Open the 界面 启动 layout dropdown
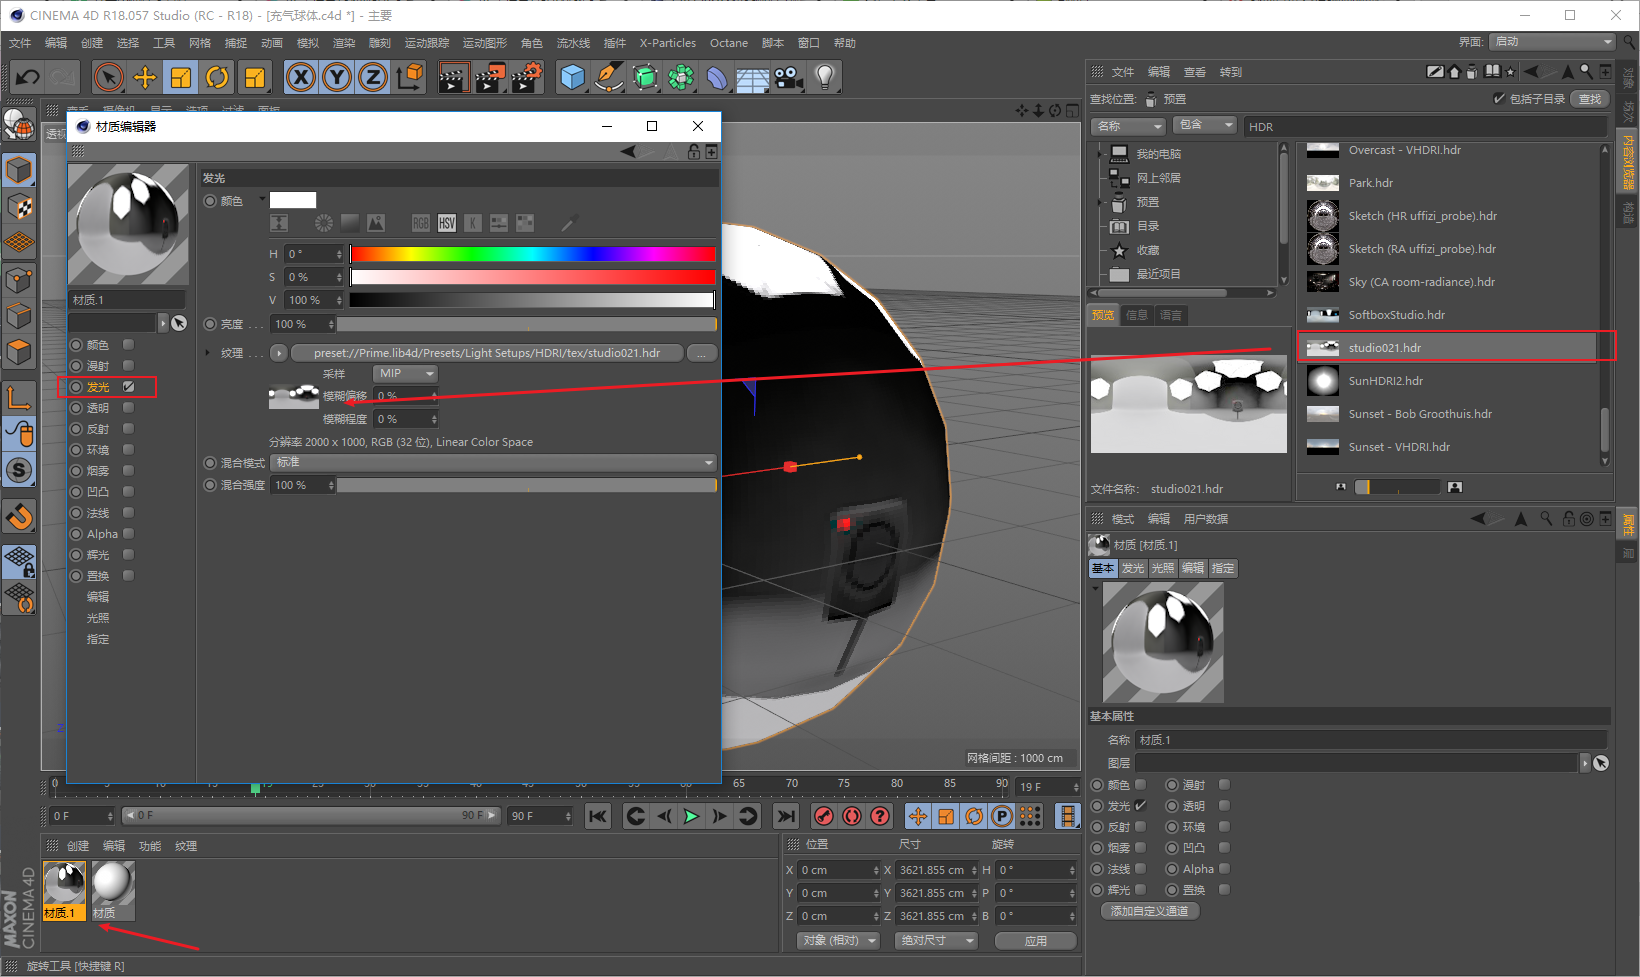Viewport: 1640px width, 977px height. pos(1552,41)
